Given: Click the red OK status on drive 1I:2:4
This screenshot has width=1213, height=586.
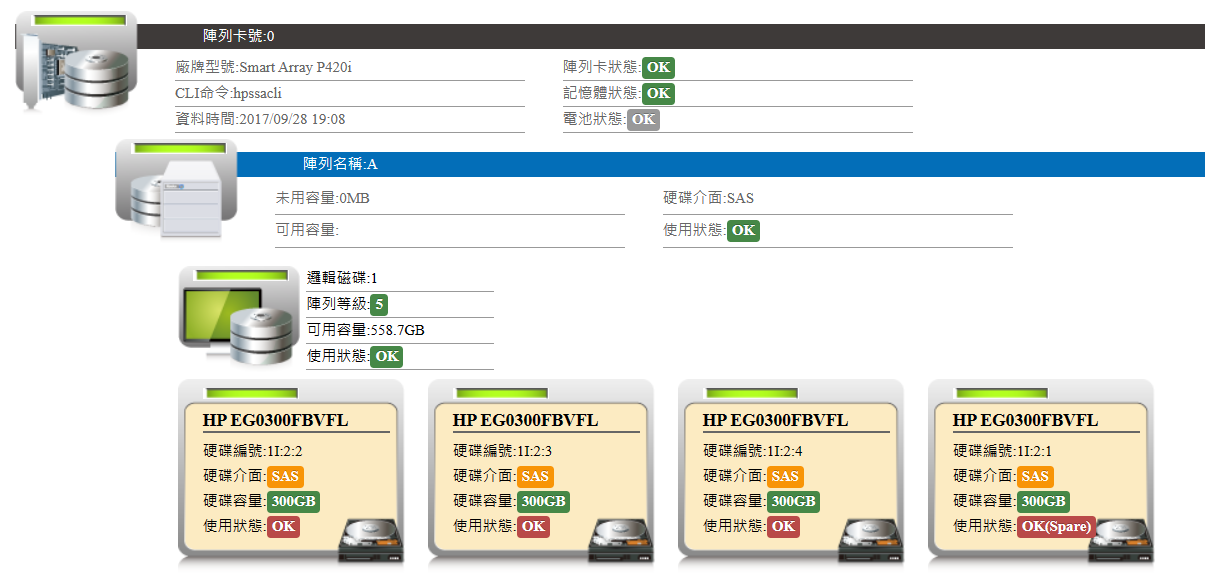Looking at the screenshot, I should click(x=783, y=527).
